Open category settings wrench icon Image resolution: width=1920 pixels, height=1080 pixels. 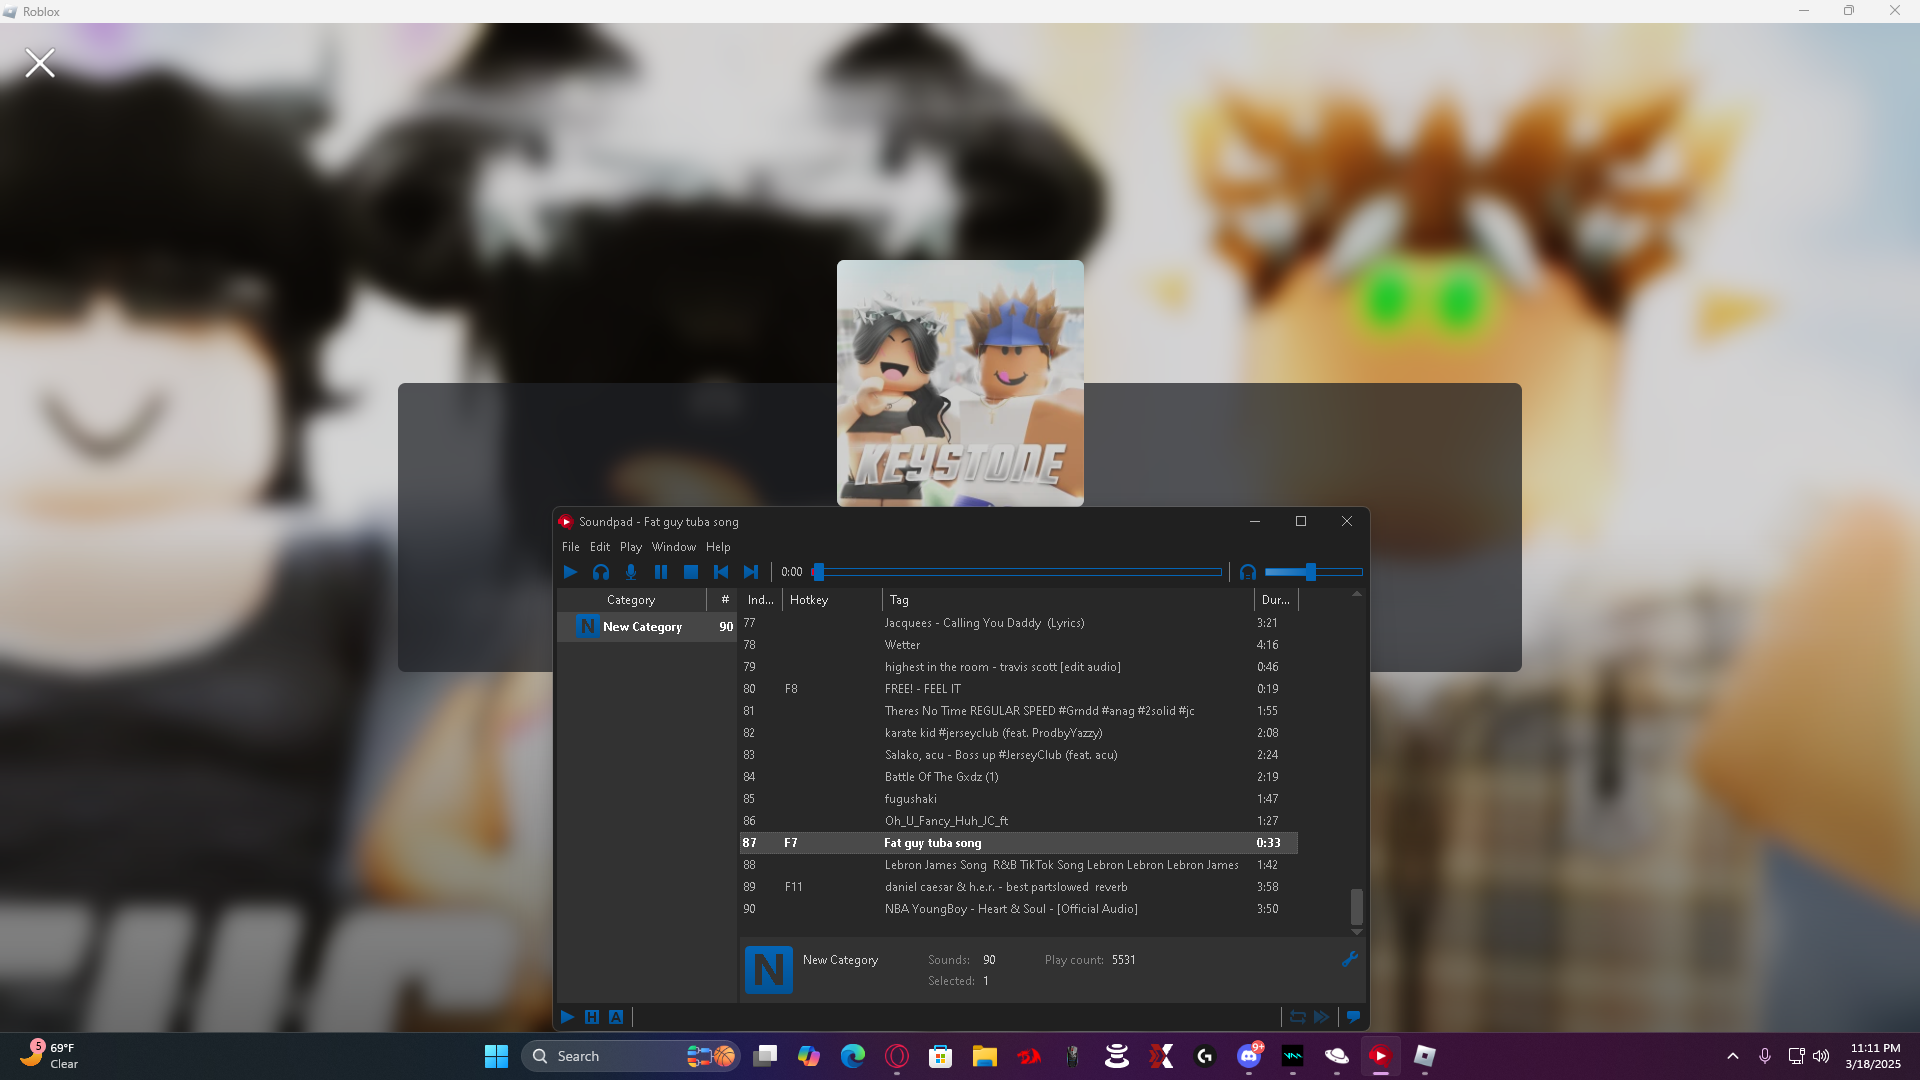(x=1350, y=959)
